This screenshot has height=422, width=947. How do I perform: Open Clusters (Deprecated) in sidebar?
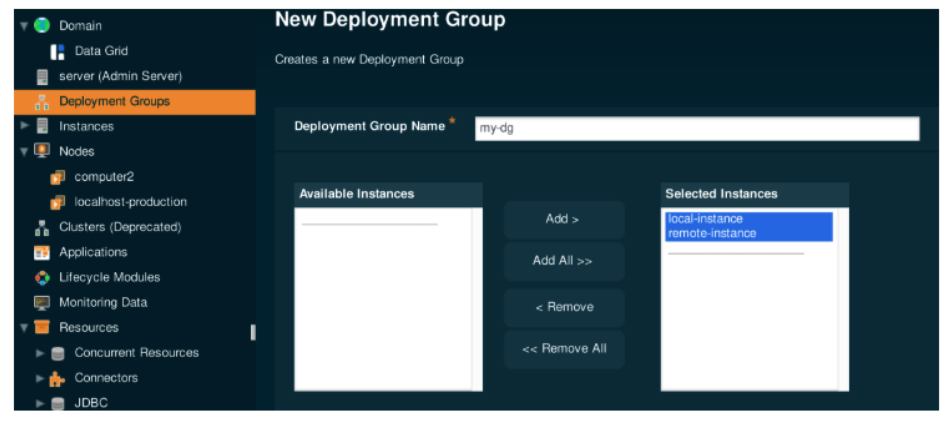pyautogui.click(x=119, y=227)
